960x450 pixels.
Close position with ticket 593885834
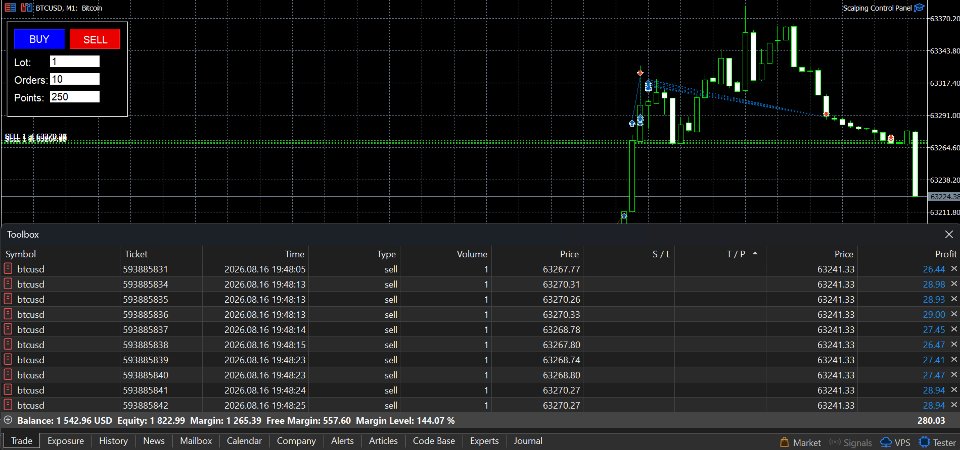954,284
